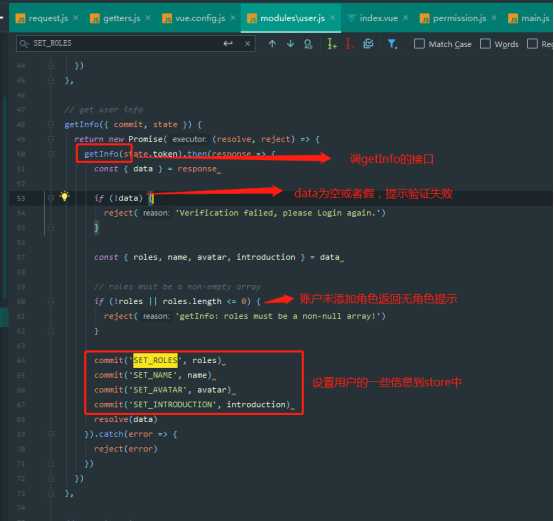Select all occurrences icon

pyautogui.click(x=368, y=44)
